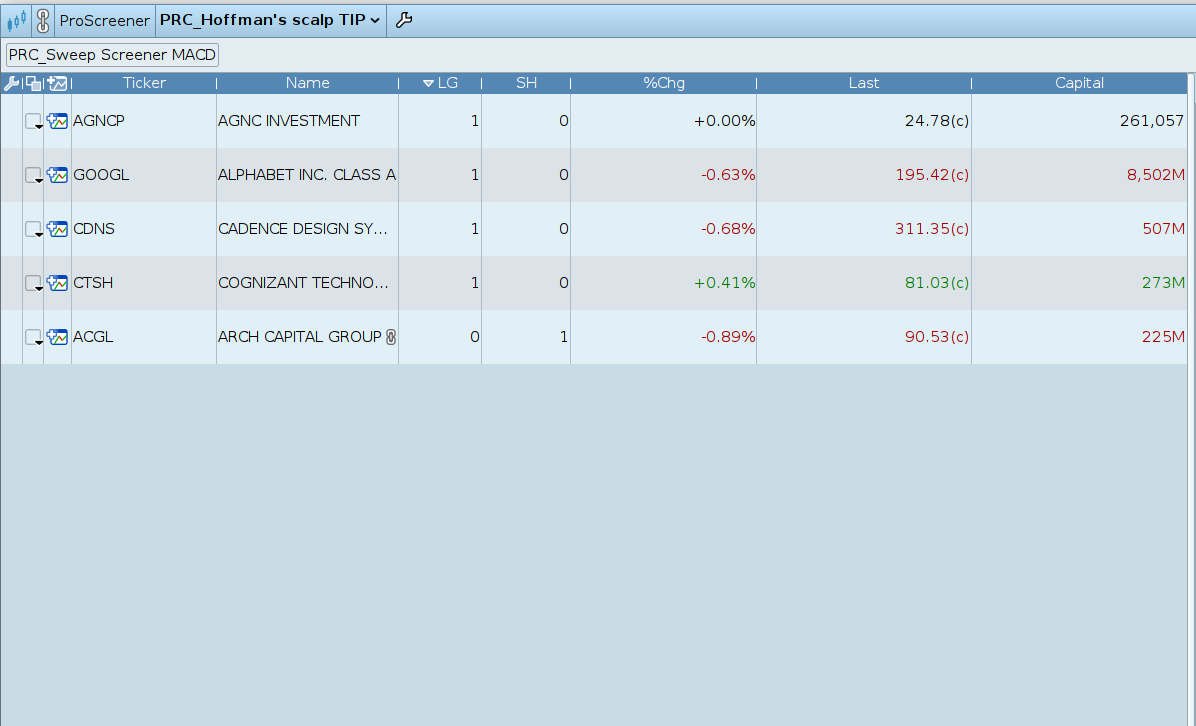Click the 311.35(c) last price
The width and height of the screenshot is (1196, 726).
pyautogui.click(x=932, y=229)
